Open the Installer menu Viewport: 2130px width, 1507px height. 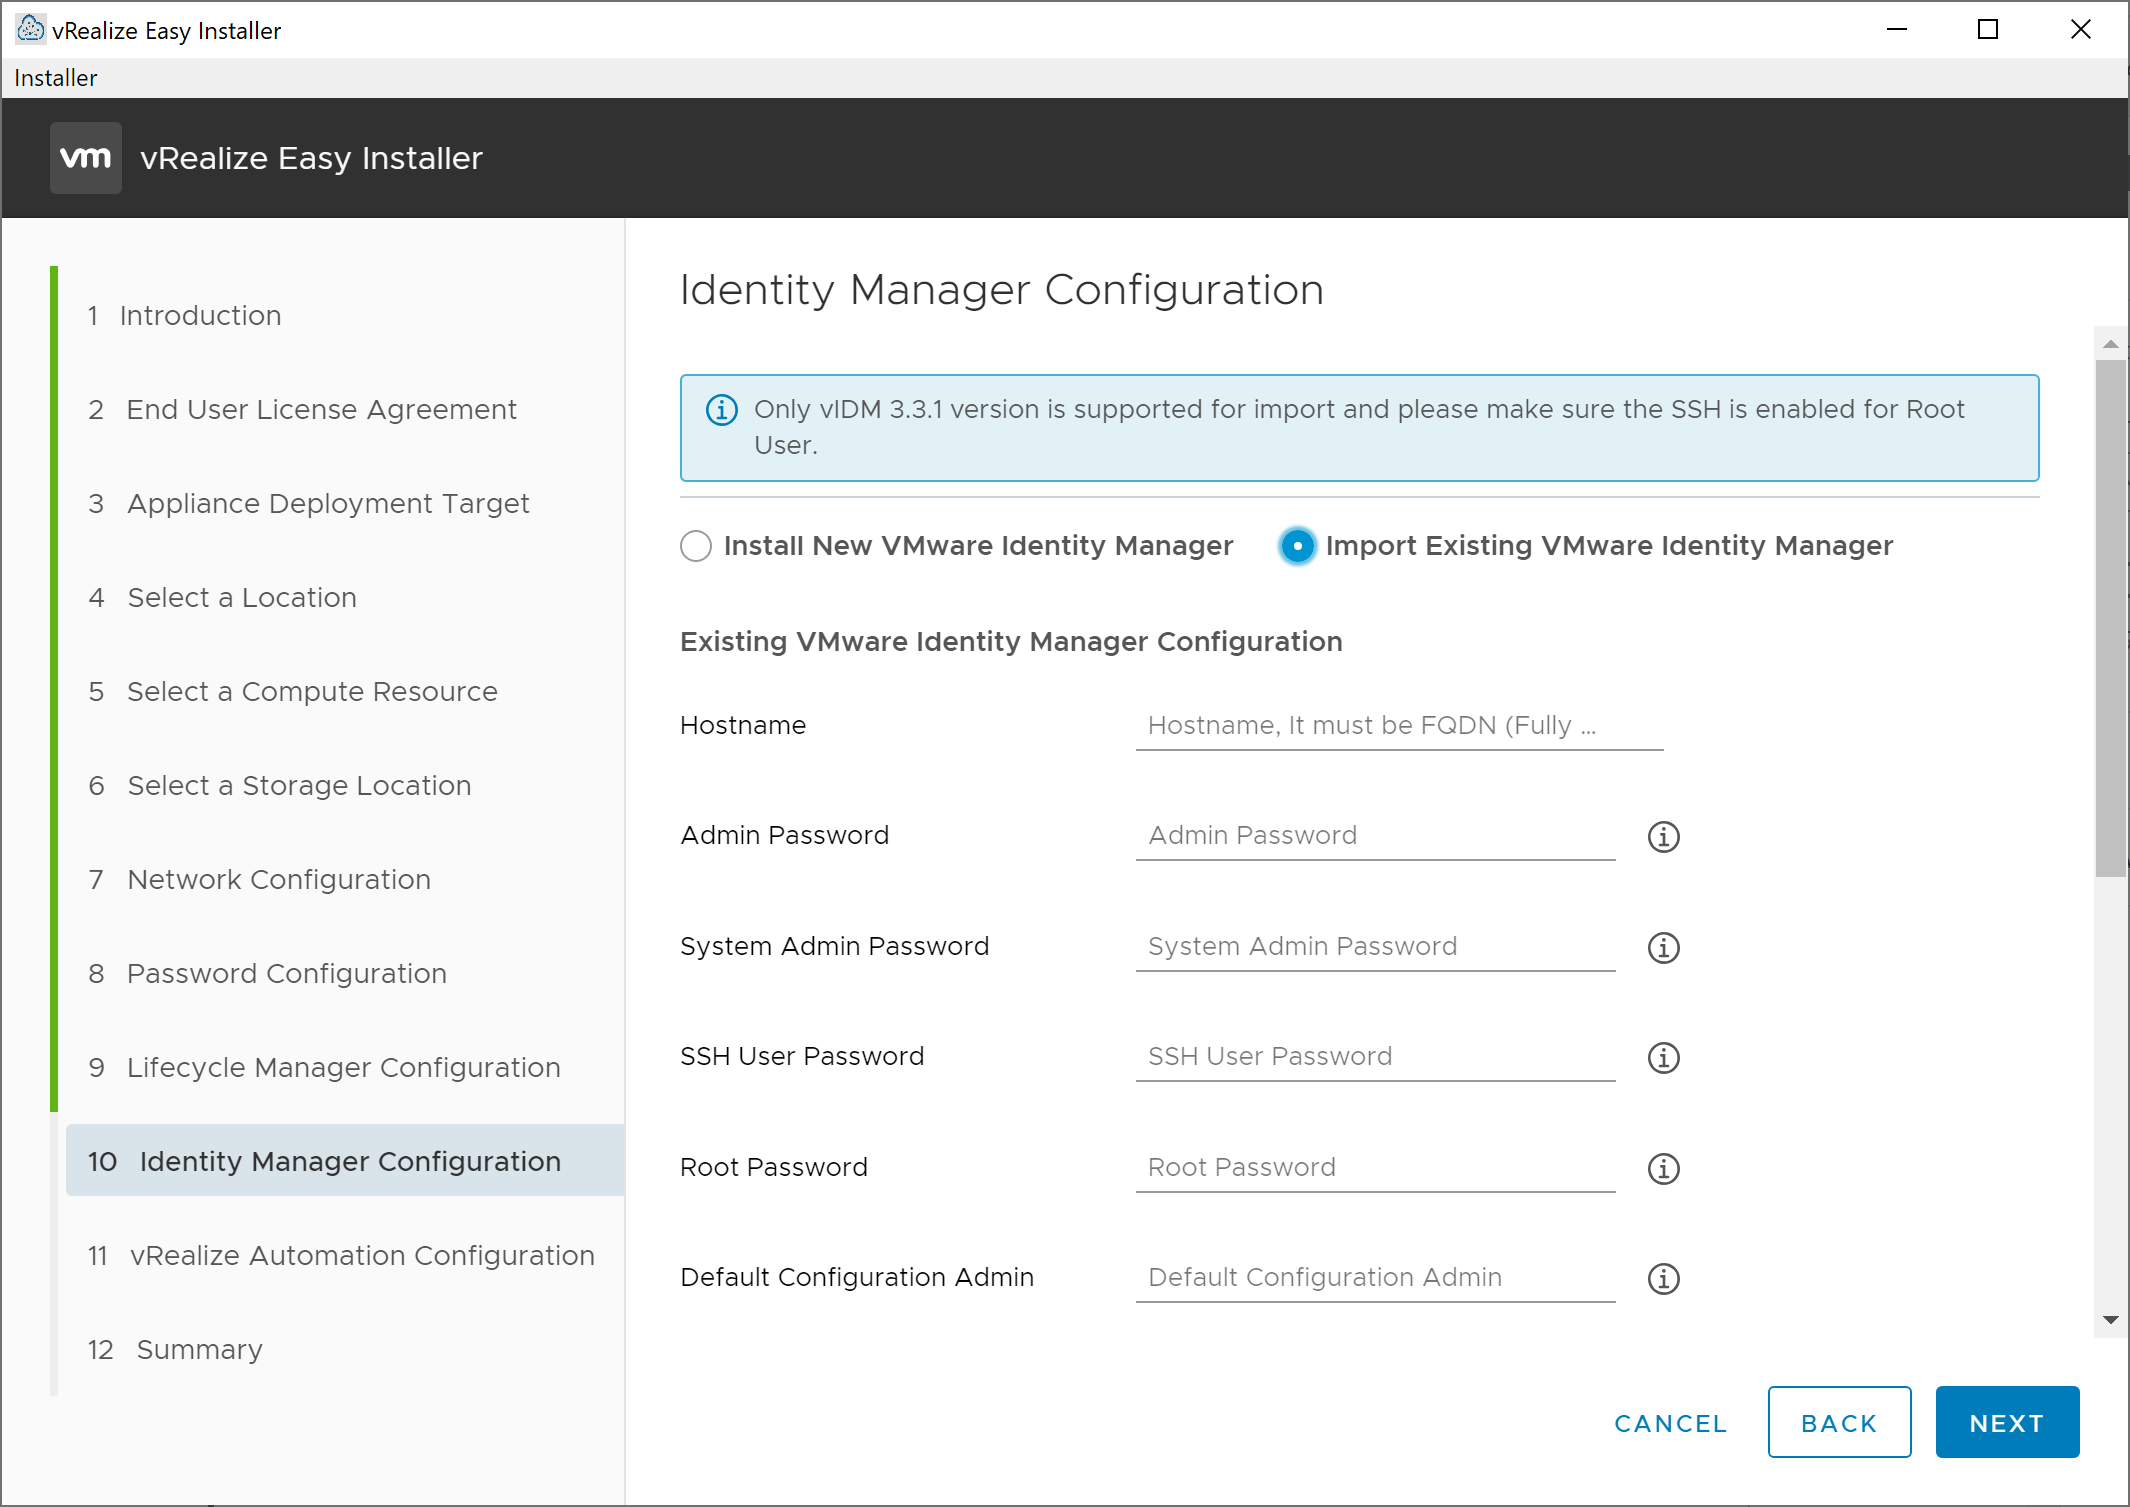point(56,78)
